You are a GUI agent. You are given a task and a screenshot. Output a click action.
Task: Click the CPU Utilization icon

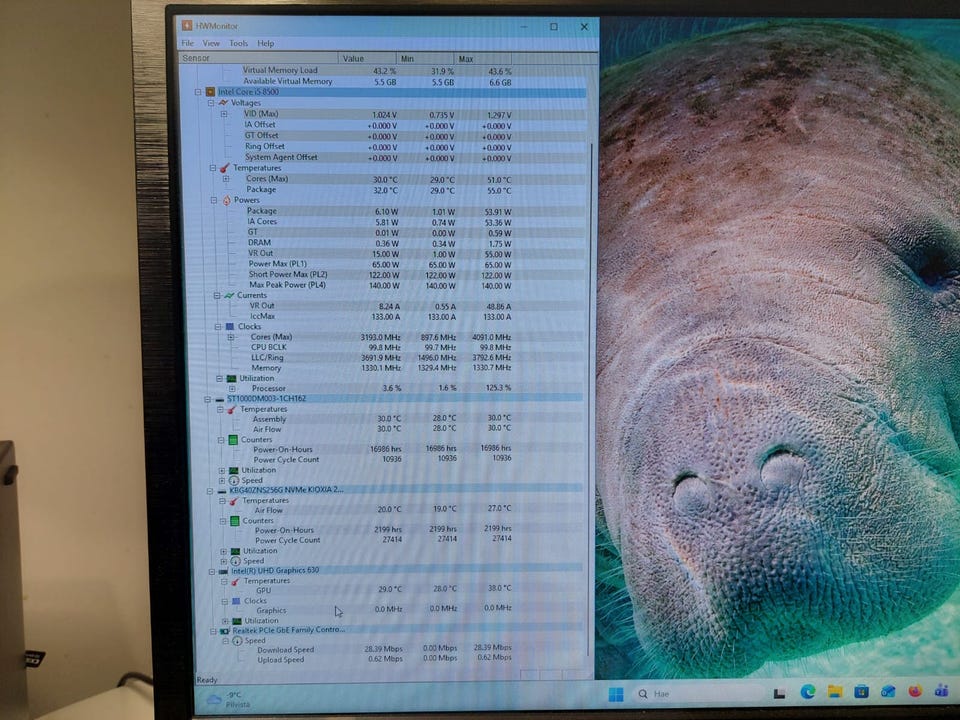coord(231,378)
